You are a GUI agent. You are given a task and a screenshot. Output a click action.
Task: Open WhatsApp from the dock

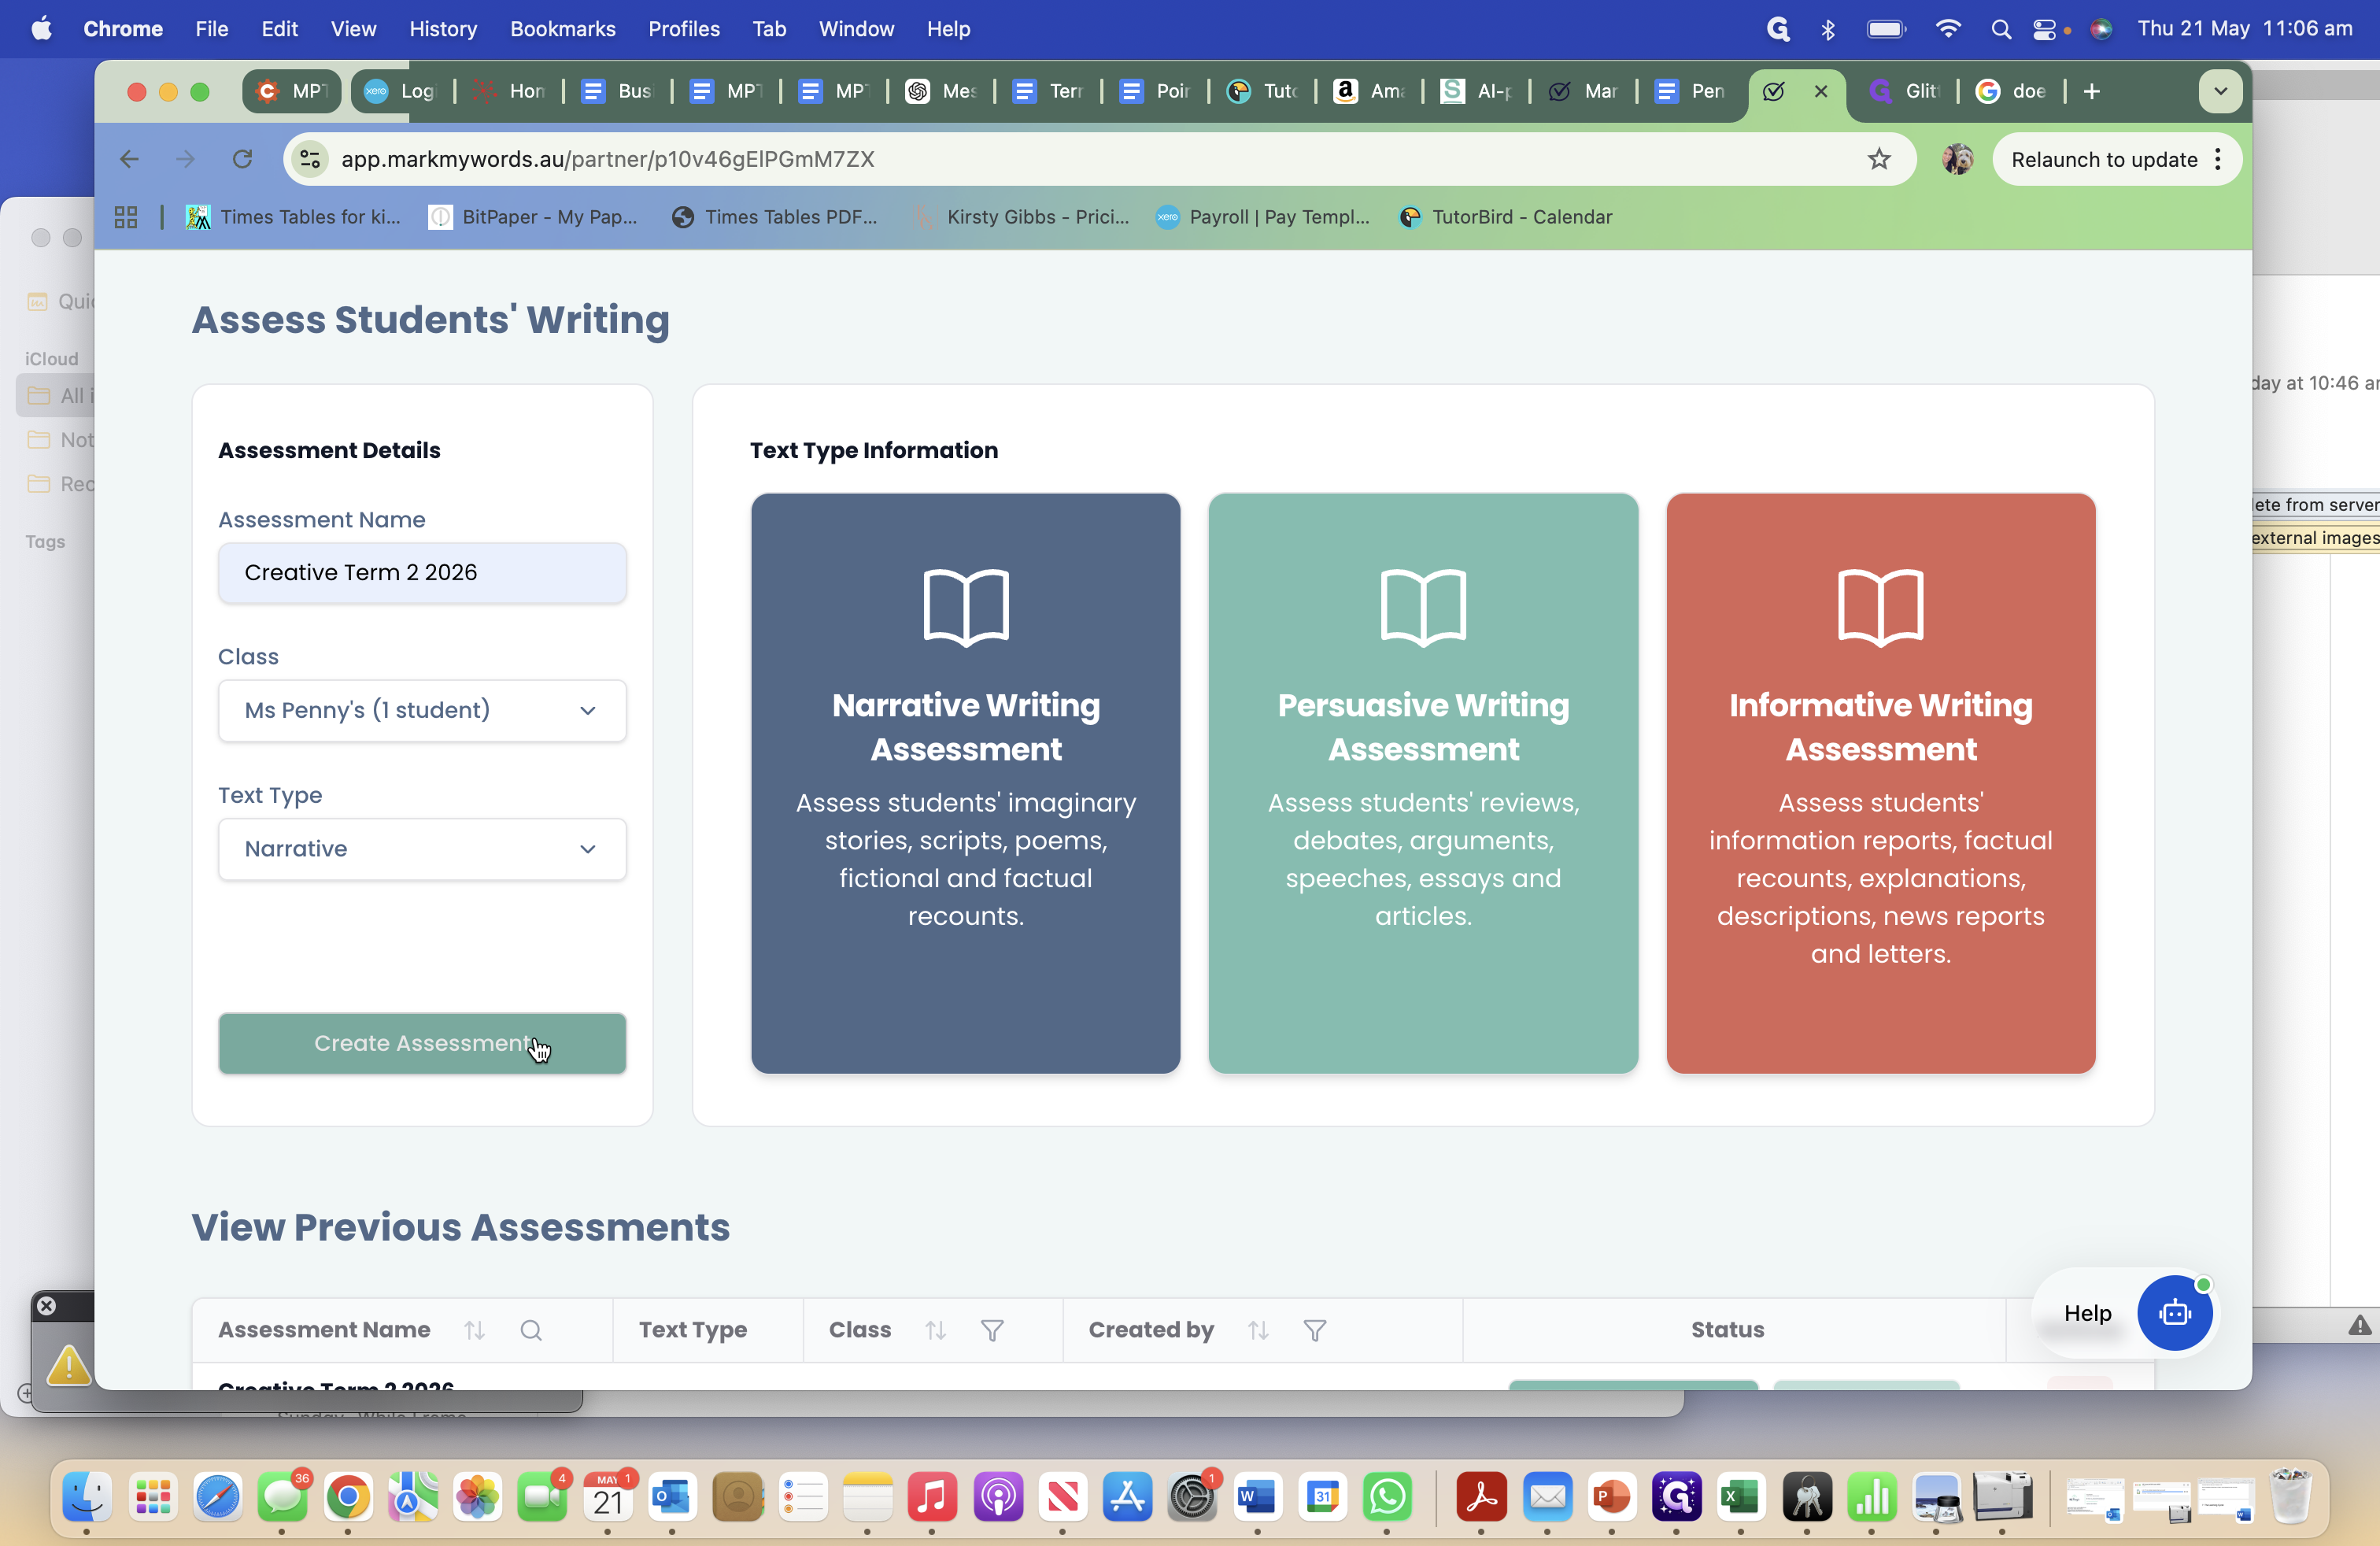click(x=1386, y=1497)
